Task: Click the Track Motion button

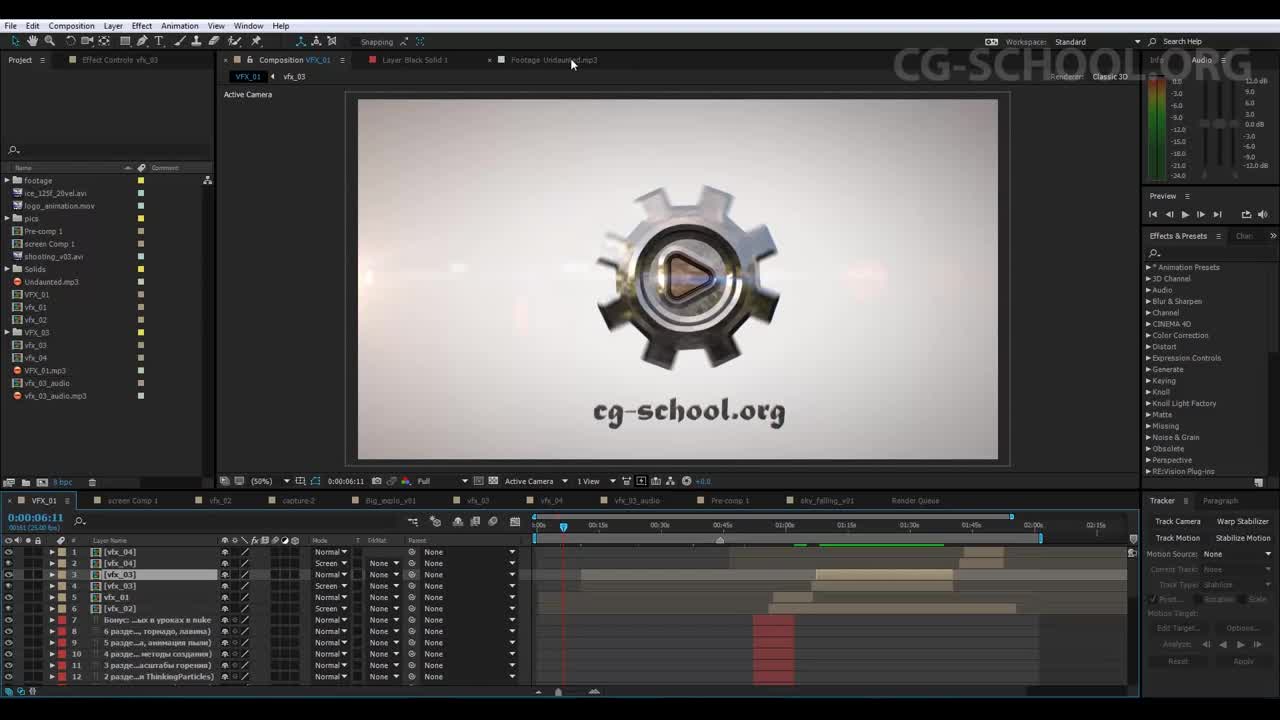Action: pyautogui.click(x=1177, y=538)
